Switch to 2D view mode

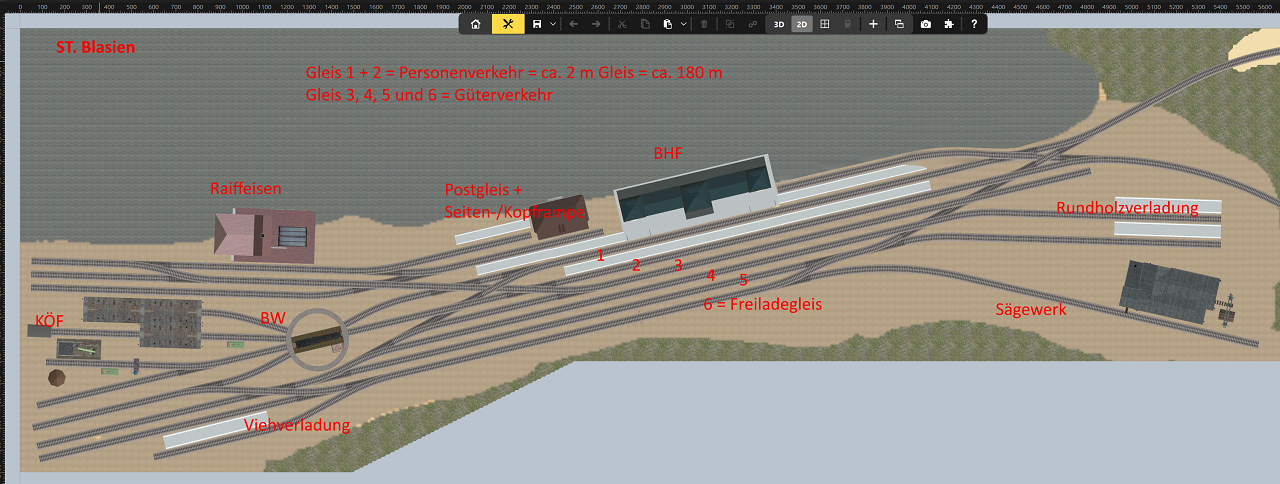(802, 24)
